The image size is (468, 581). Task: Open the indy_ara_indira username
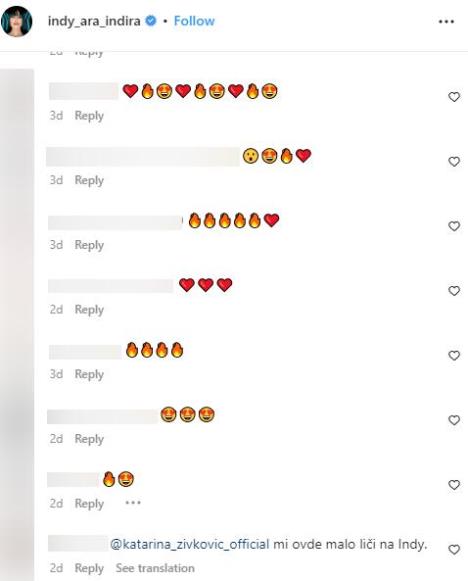(x=94, y=21)
